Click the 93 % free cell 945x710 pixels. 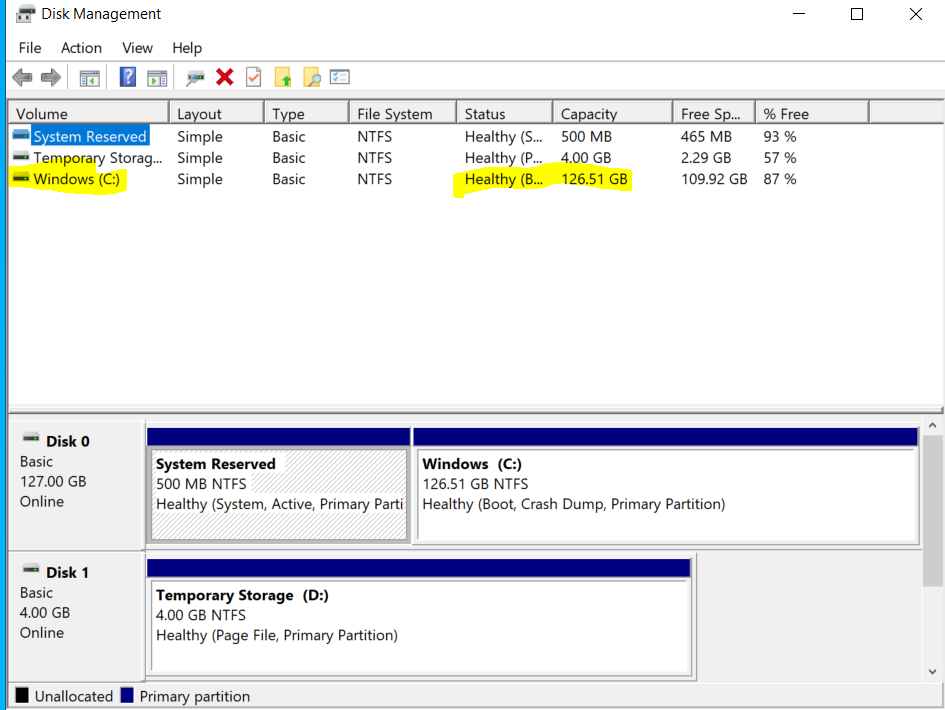click(x=780, y=137)
